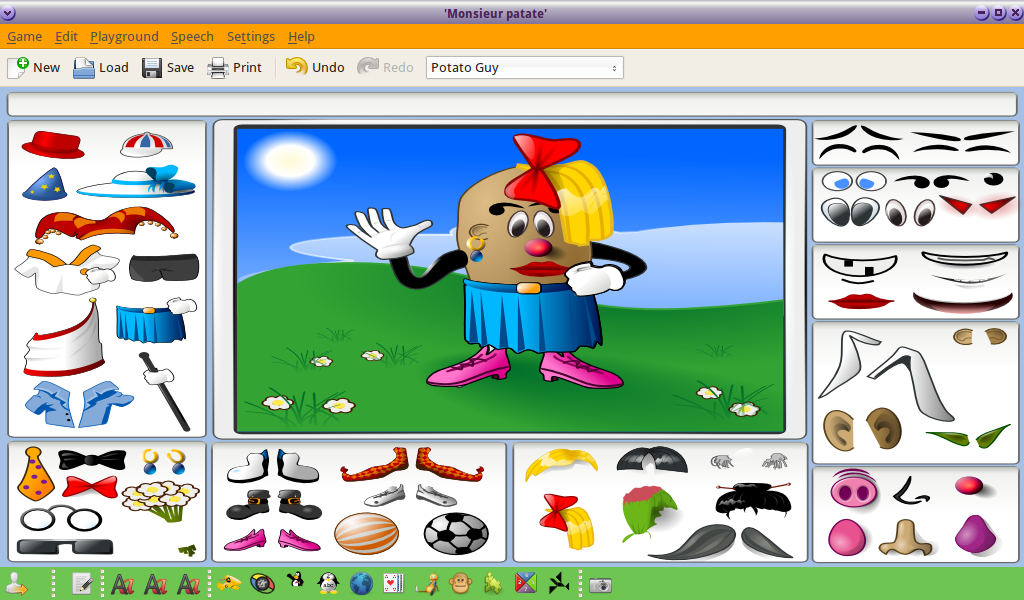Choose the checkered jester shoes
The height and width of the screenshot is (600, 1024).
click(x=412, y=464)
